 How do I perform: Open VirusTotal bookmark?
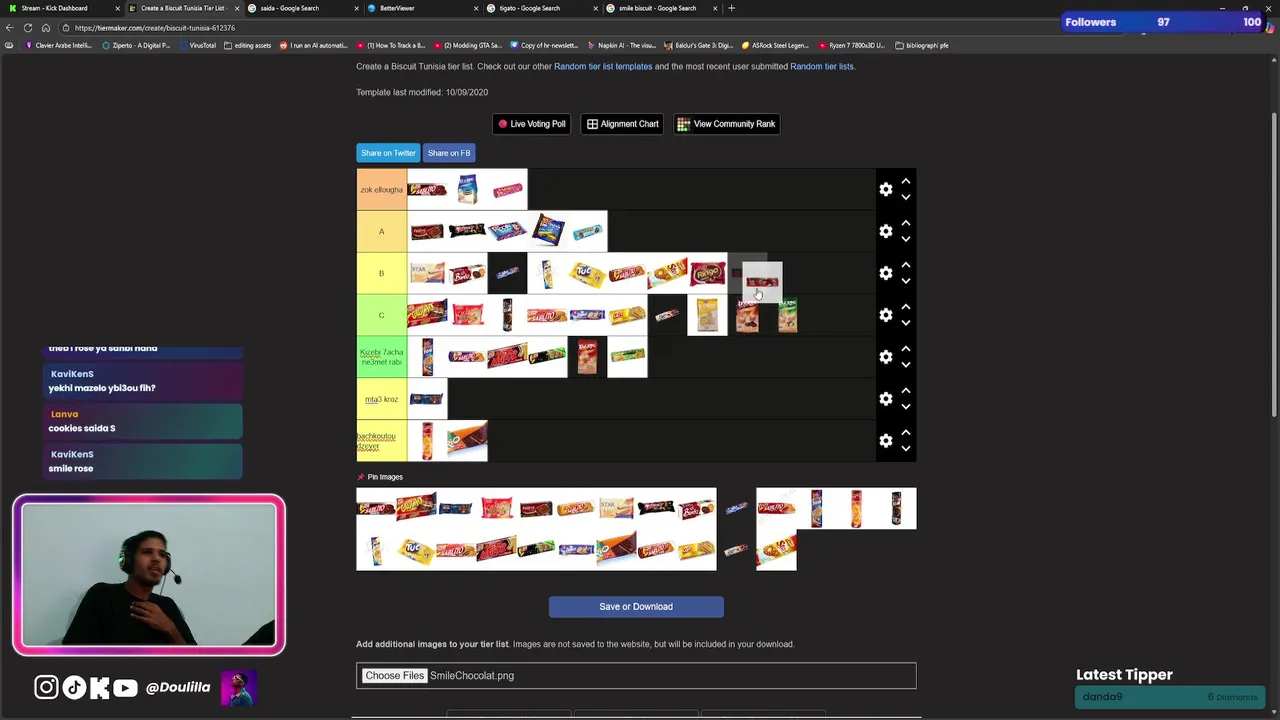point(197,45)
